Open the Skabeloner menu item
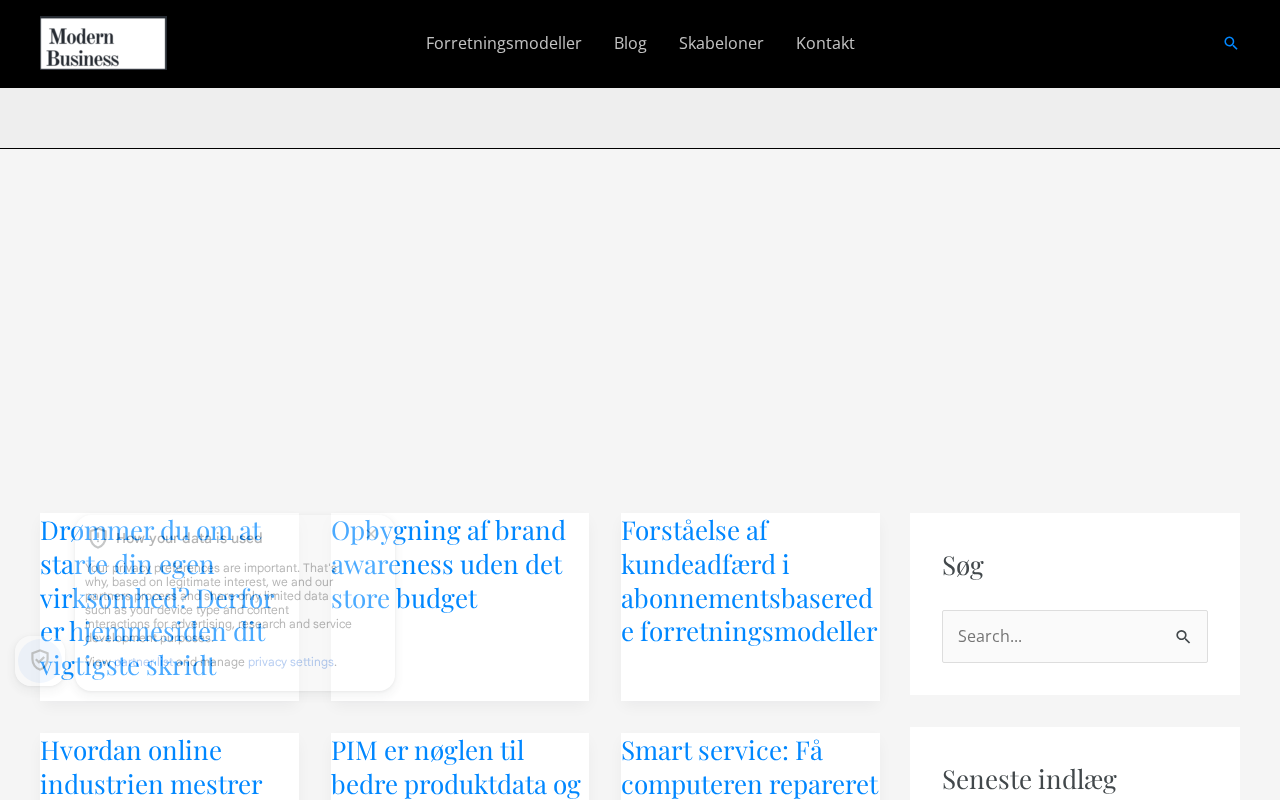Screen dimensions: 1280x800 click(x=721, y=43)
